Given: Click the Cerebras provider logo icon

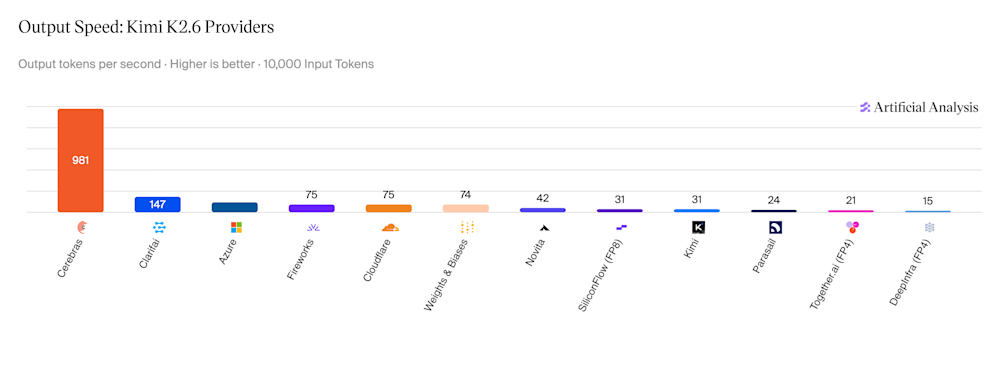Looking at the screenshot, I should [x=82, y=227].
